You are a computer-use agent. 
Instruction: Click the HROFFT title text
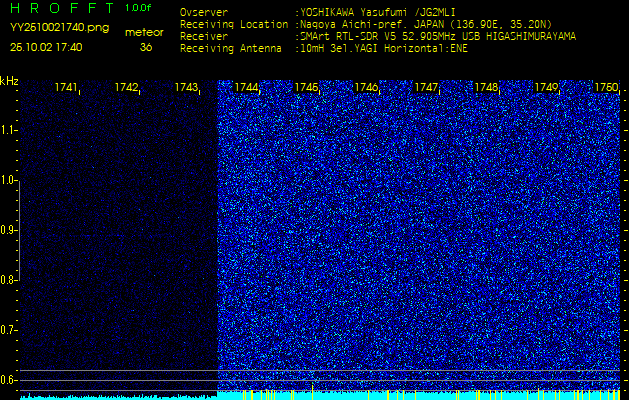click(x=63, y=7)
